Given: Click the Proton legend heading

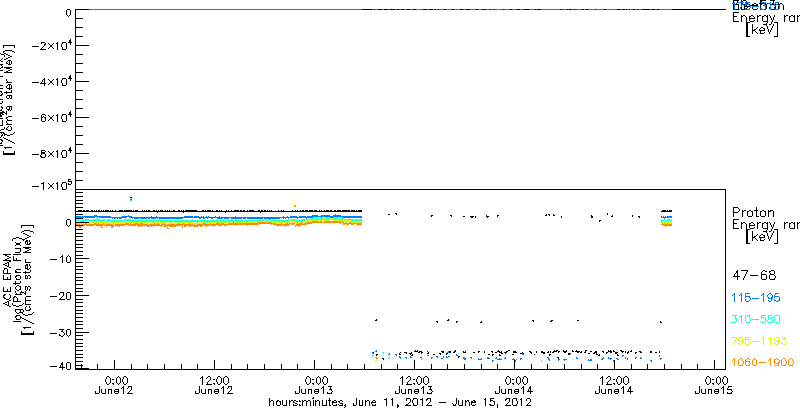Looking at the screenshot, I should pos(754,213).
